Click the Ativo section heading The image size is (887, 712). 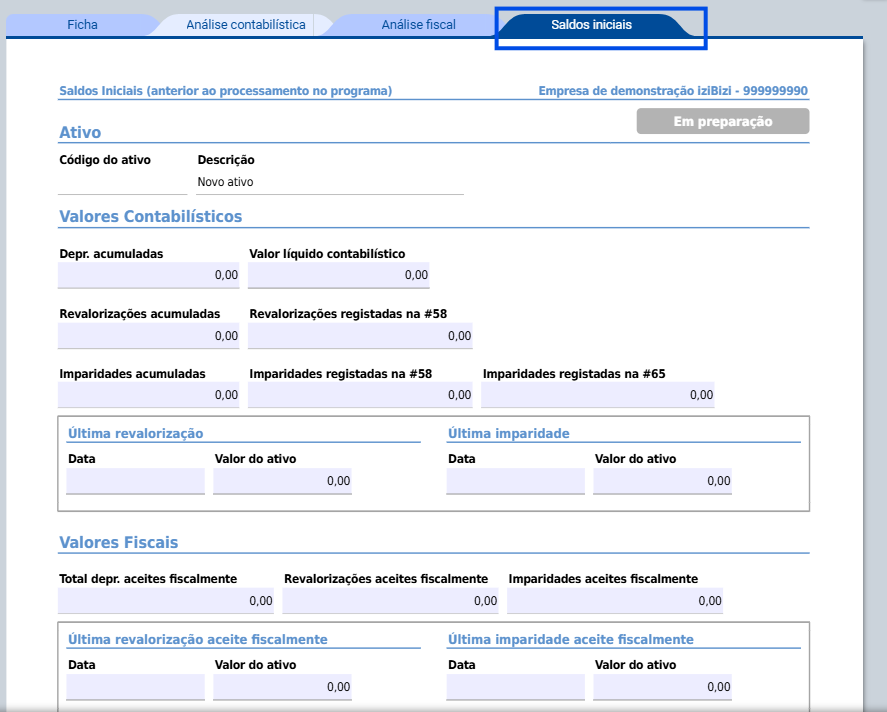80,132
